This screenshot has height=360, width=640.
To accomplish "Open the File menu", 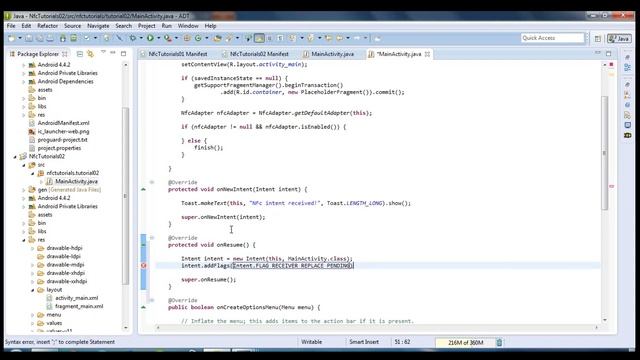I will (11, 26).
